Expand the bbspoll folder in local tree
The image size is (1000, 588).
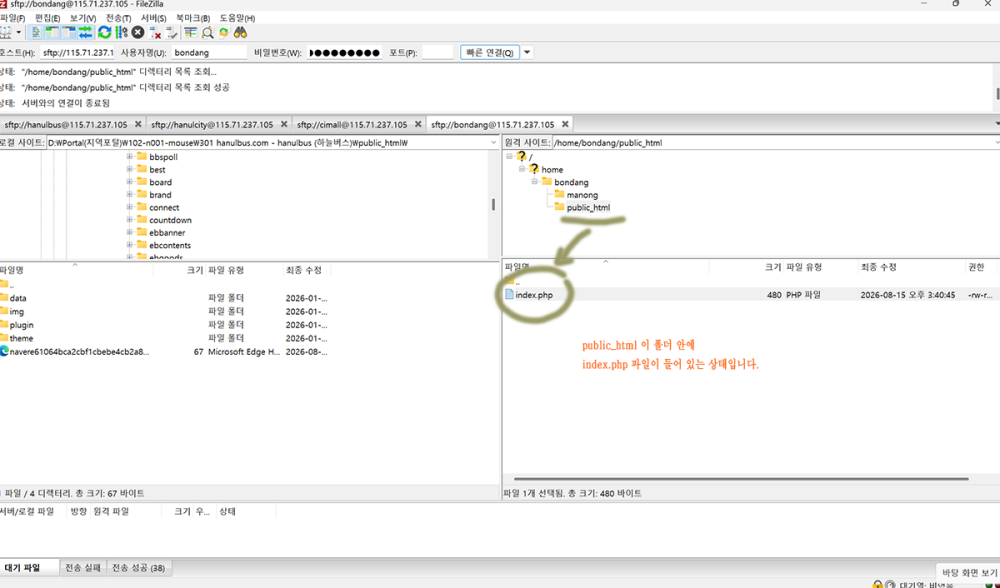[x=129, y=157]
